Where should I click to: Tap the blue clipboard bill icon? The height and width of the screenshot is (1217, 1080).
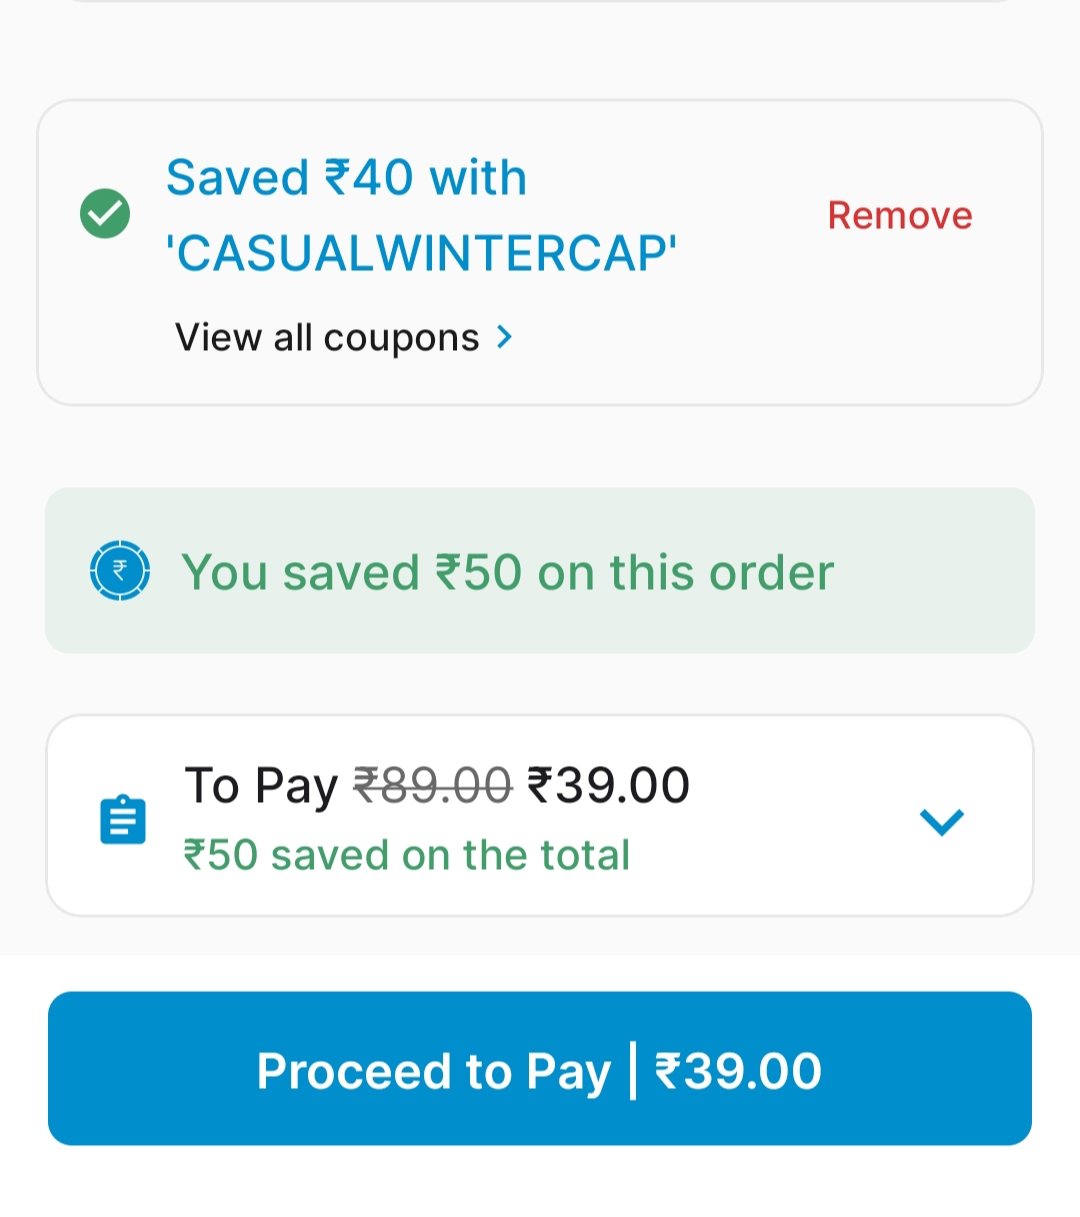tap(124, 820)
